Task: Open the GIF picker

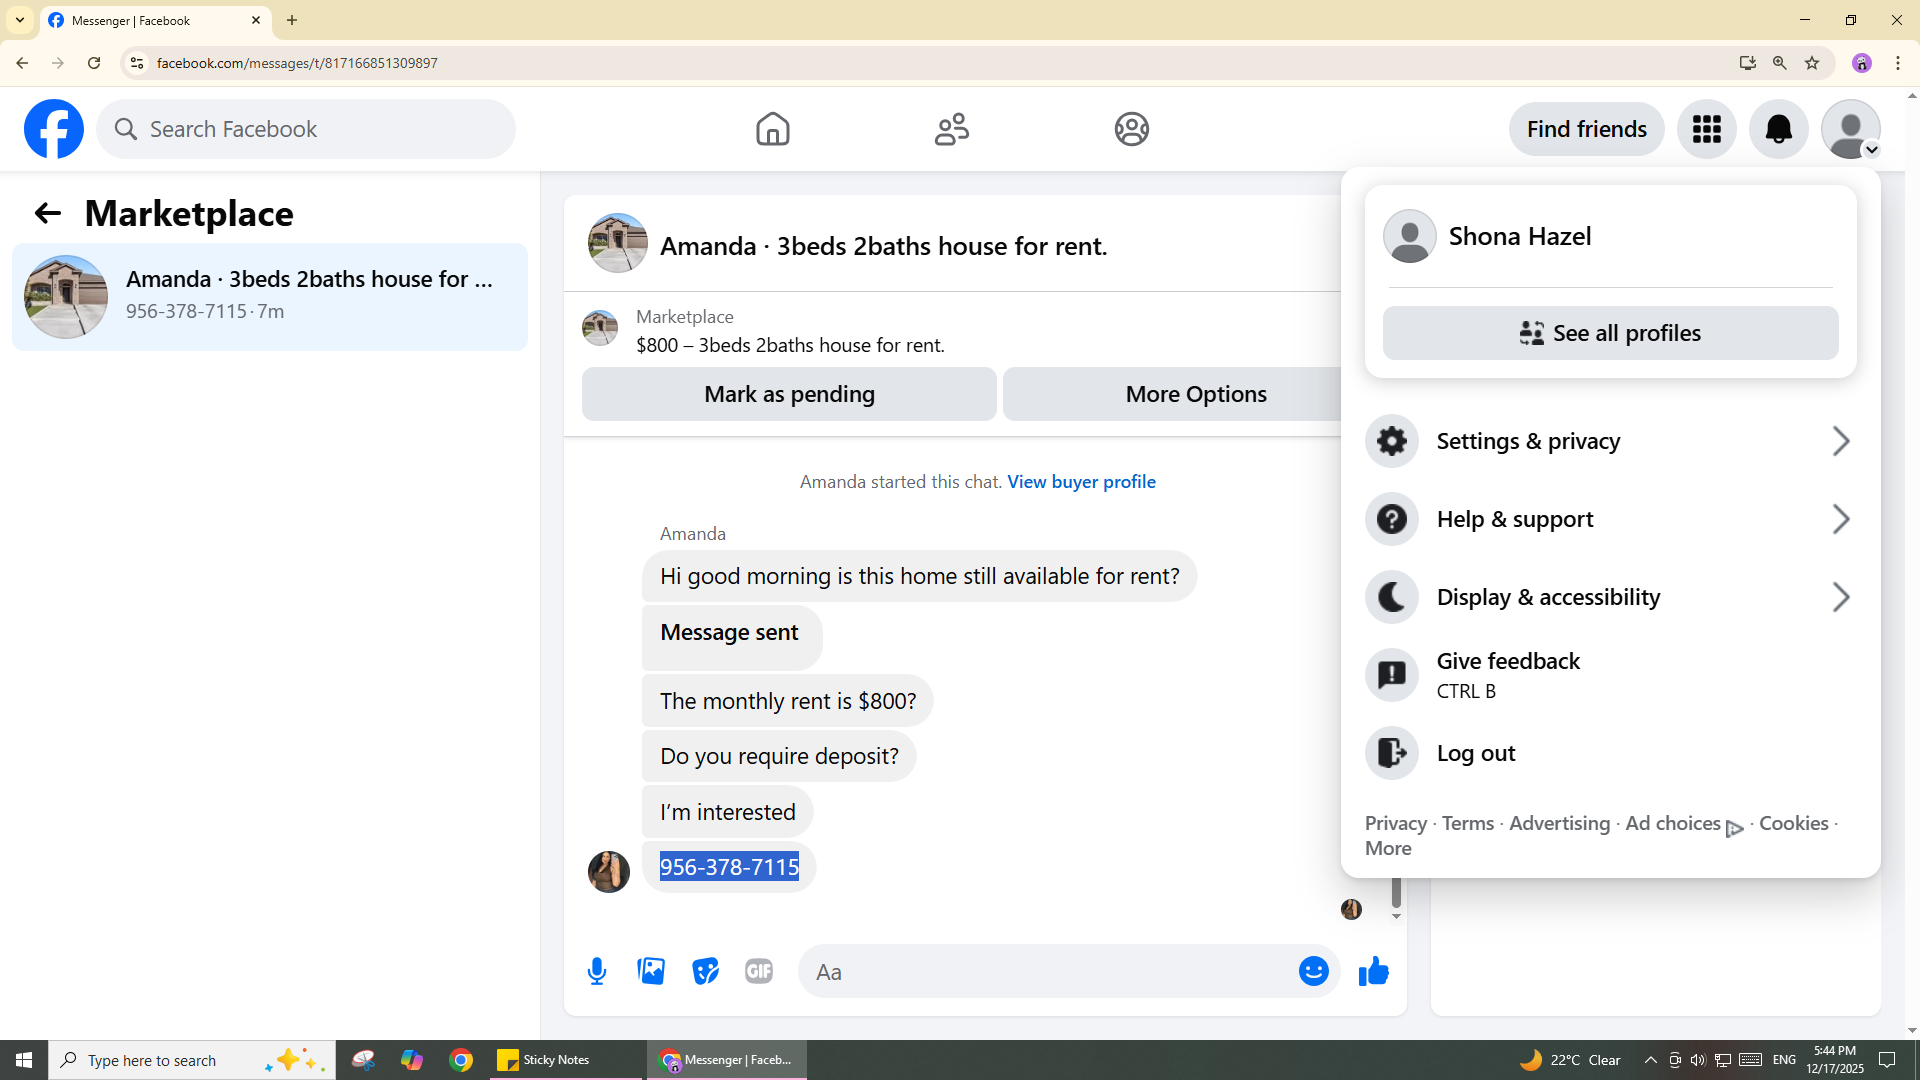Action: coord(759,971)
